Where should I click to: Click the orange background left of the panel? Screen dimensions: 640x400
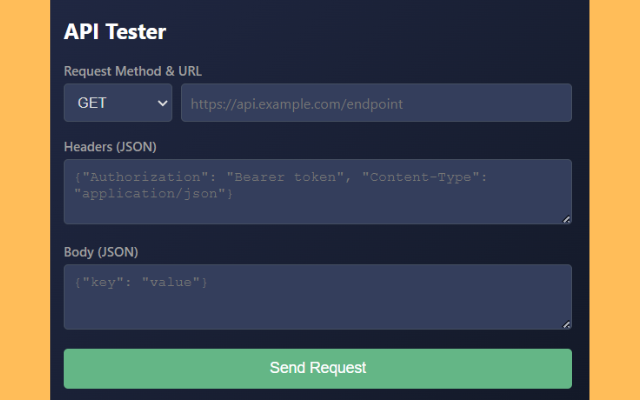24,200
